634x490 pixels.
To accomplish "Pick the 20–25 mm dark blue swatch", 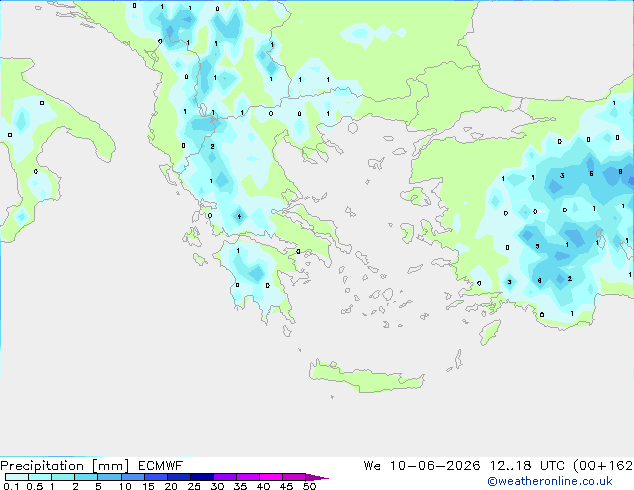I will click(x=178, y=477).
